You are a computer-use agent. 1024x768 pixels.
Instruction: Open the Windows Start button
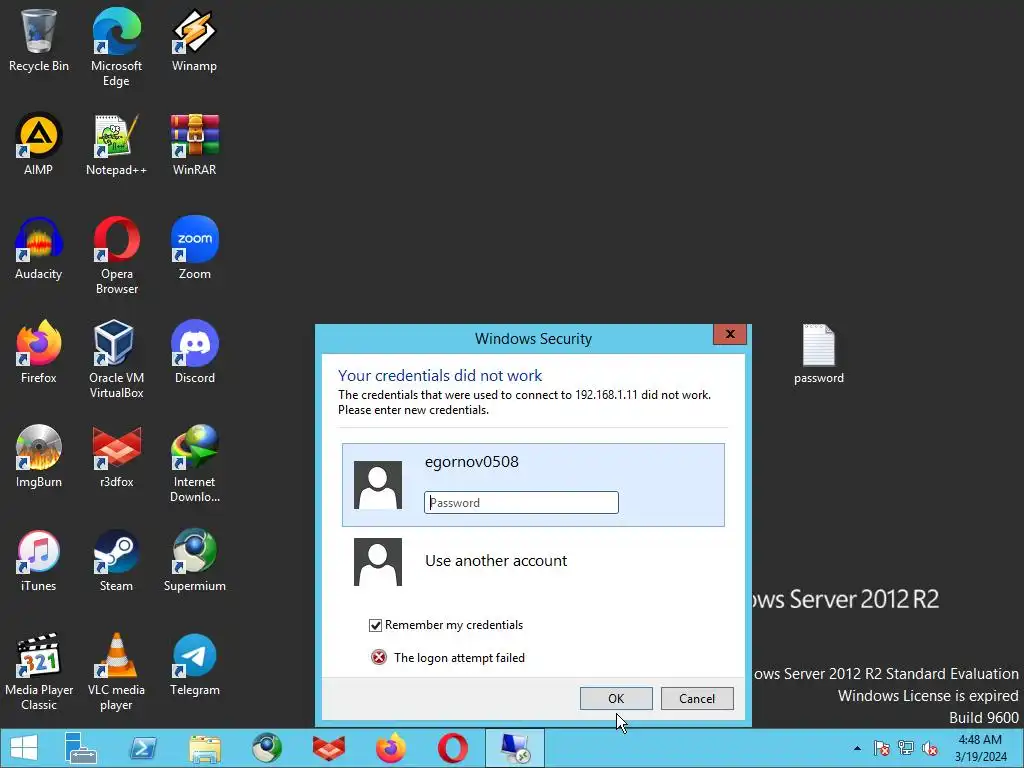[x=24, y=748]
